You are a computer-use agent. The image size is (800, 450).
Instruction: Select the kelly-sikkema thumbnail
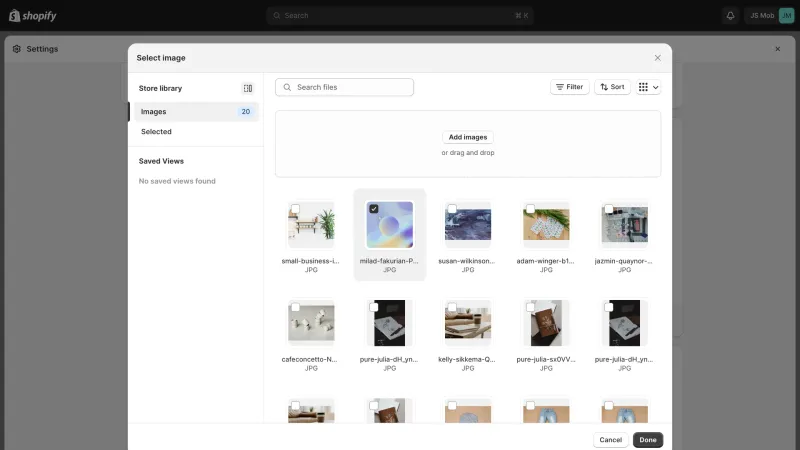tap(468, 323)
